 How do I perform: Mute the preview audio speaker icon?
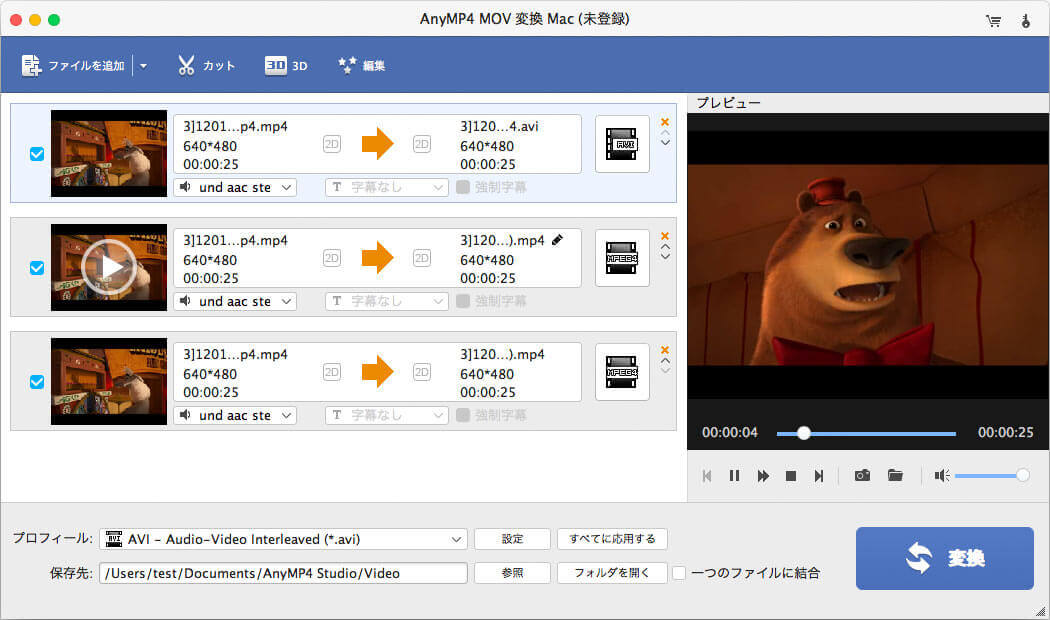click(942, 476)
